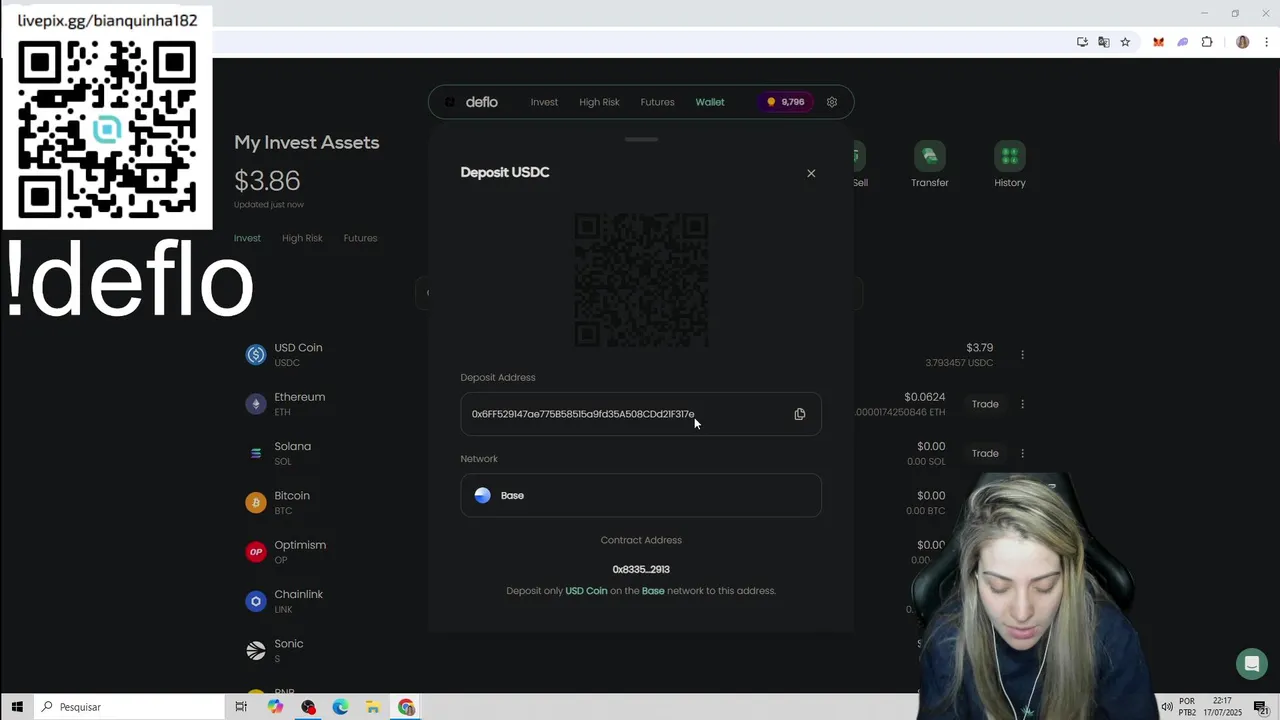
Task: Open deflo settings gear
Action: point(831,102)
